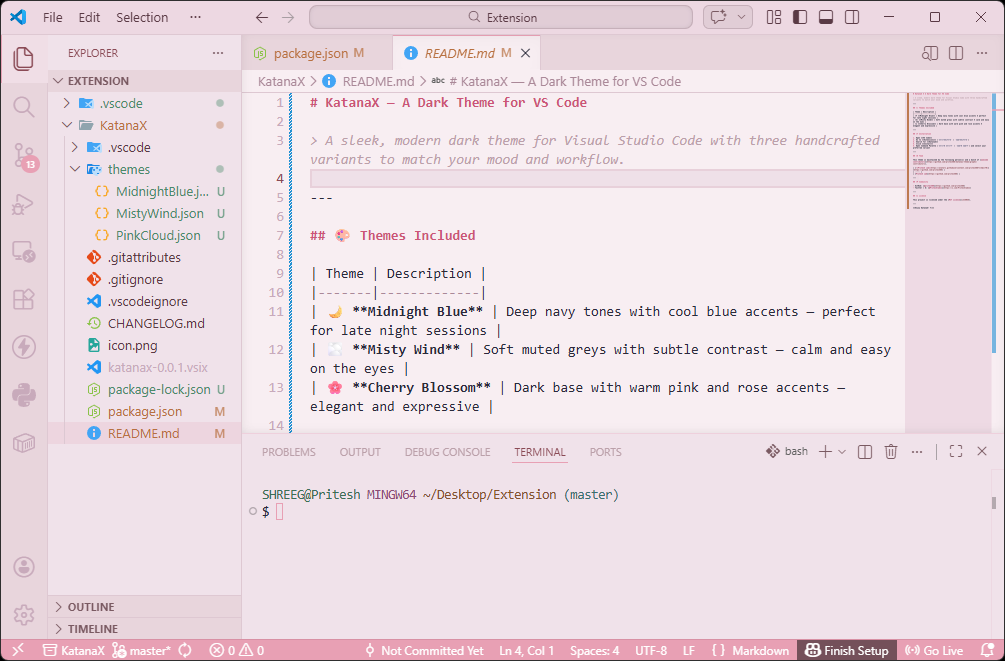Go forward with the right arrow

point(288,17)
